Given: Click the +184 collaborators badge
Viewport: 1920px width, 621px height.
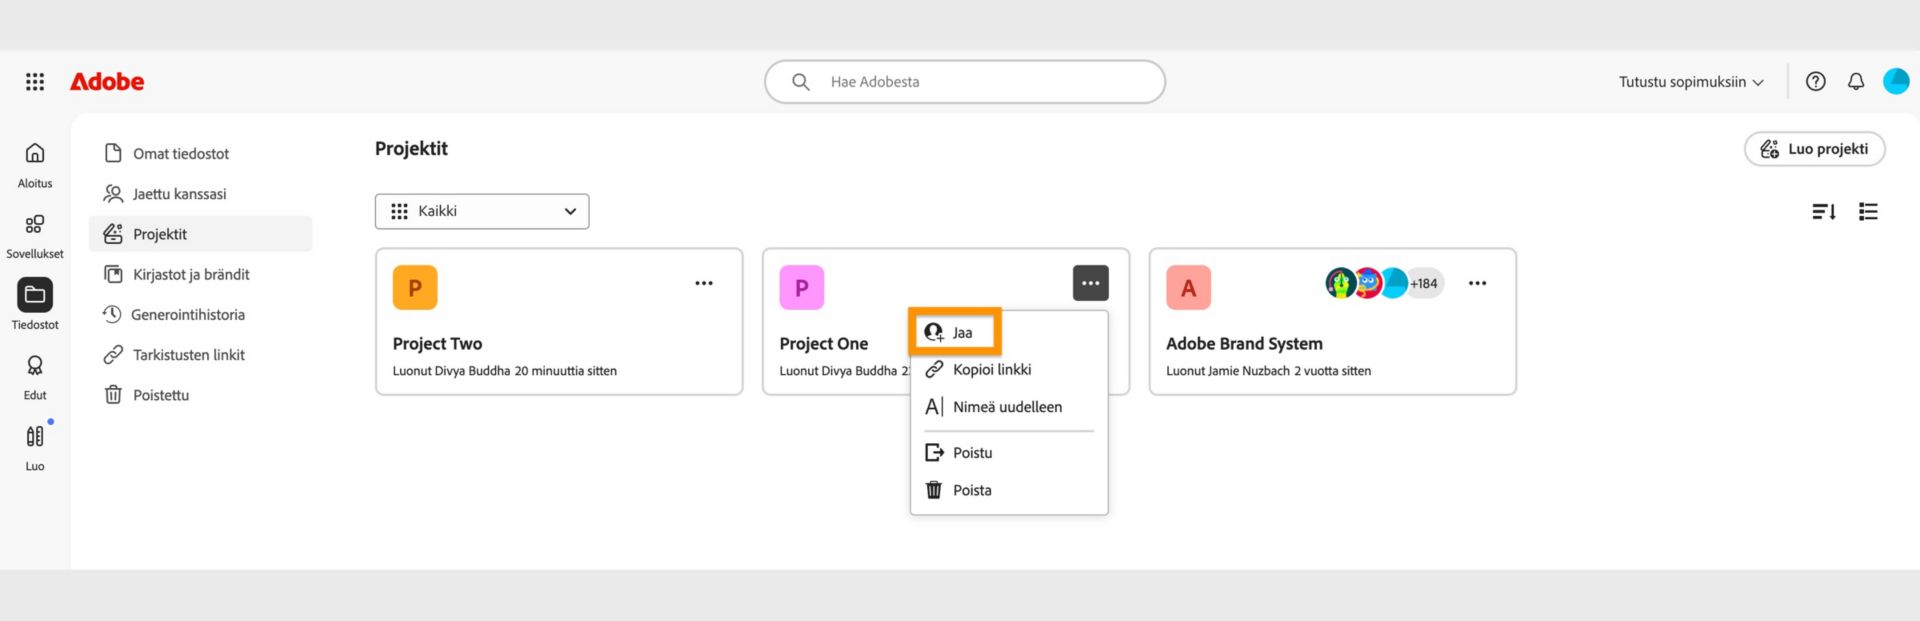Looking at the screenshot, I should tap(1425, 283).
